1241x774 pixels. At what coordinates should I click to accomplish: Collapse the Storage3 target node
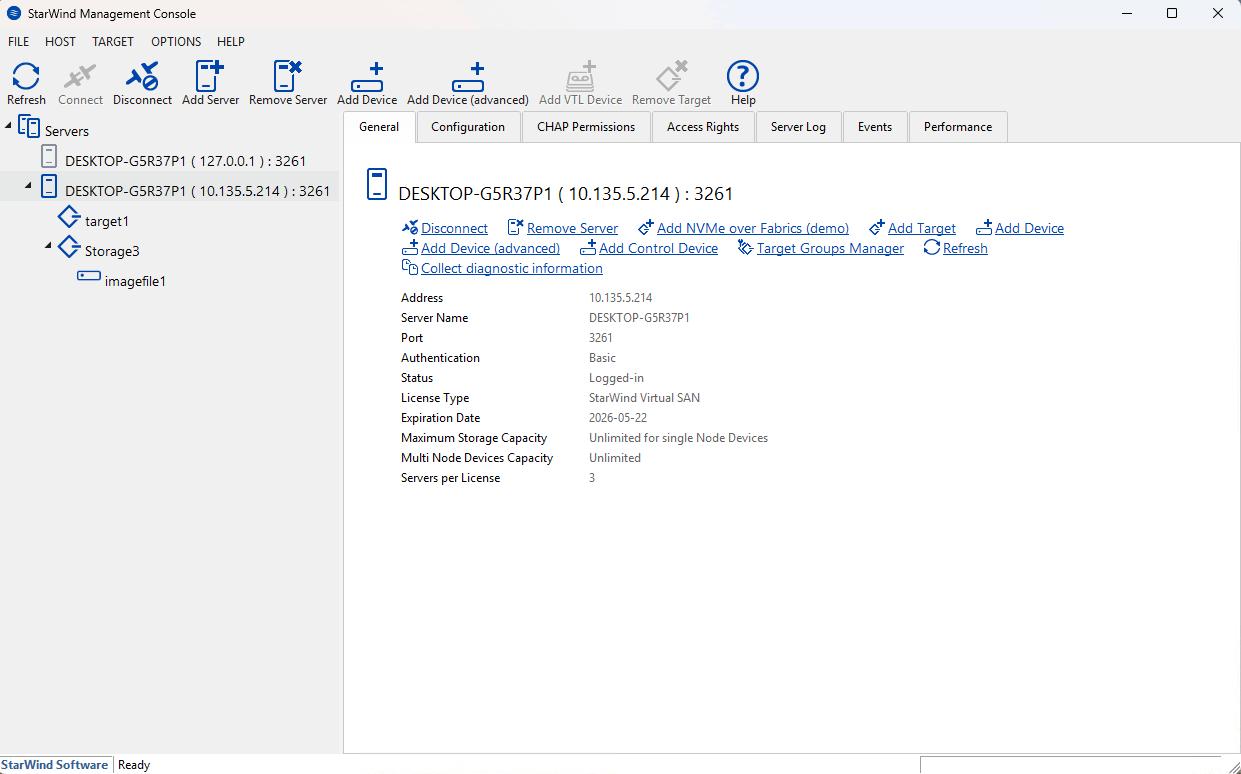click(x=48, y=245)
